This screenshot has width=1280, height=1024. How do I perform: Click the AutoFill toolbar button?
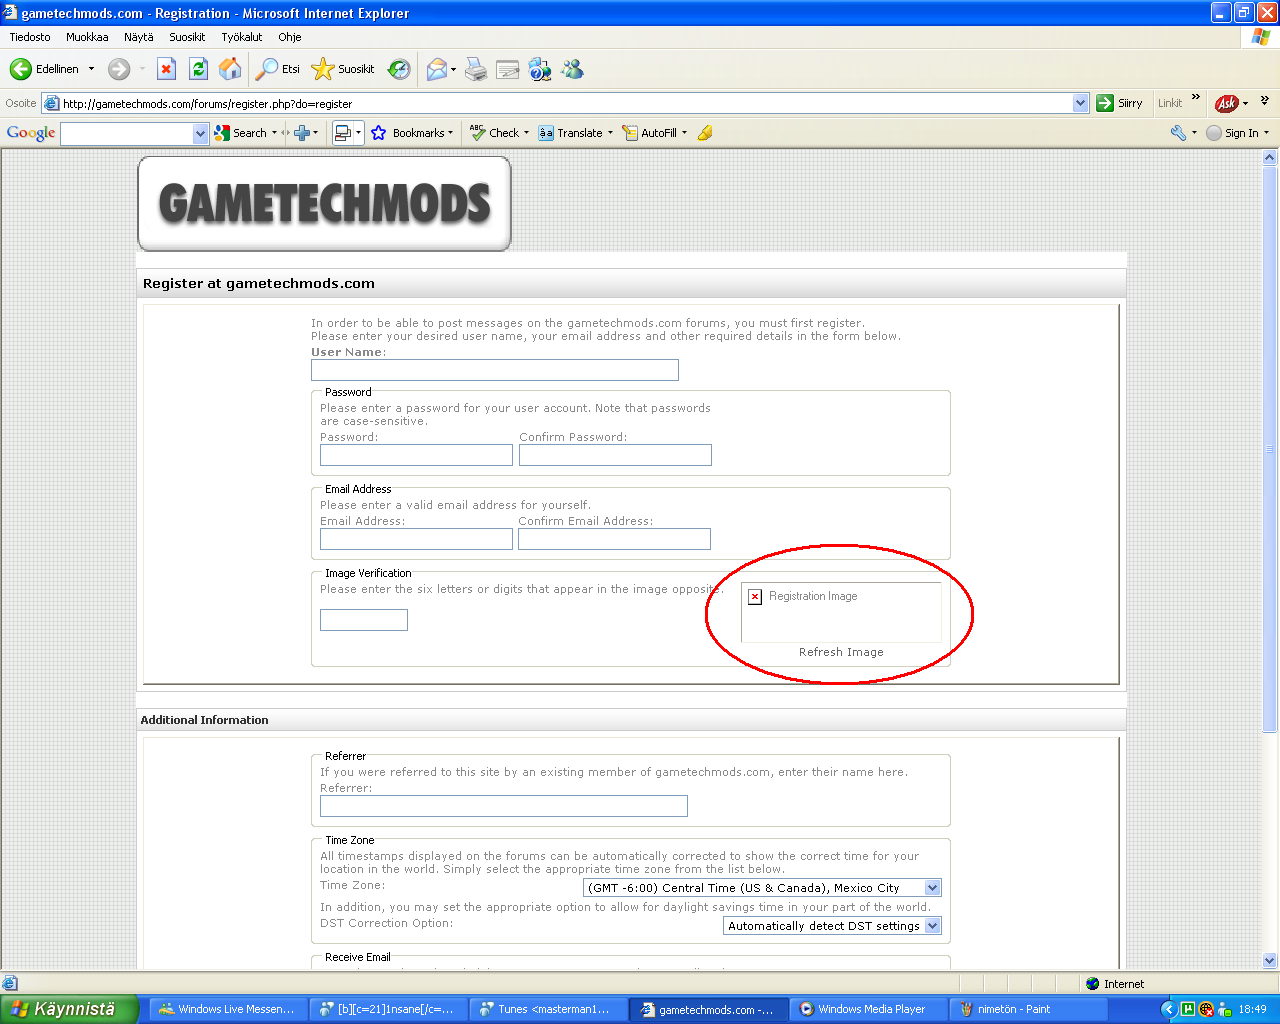click(649, 133)
